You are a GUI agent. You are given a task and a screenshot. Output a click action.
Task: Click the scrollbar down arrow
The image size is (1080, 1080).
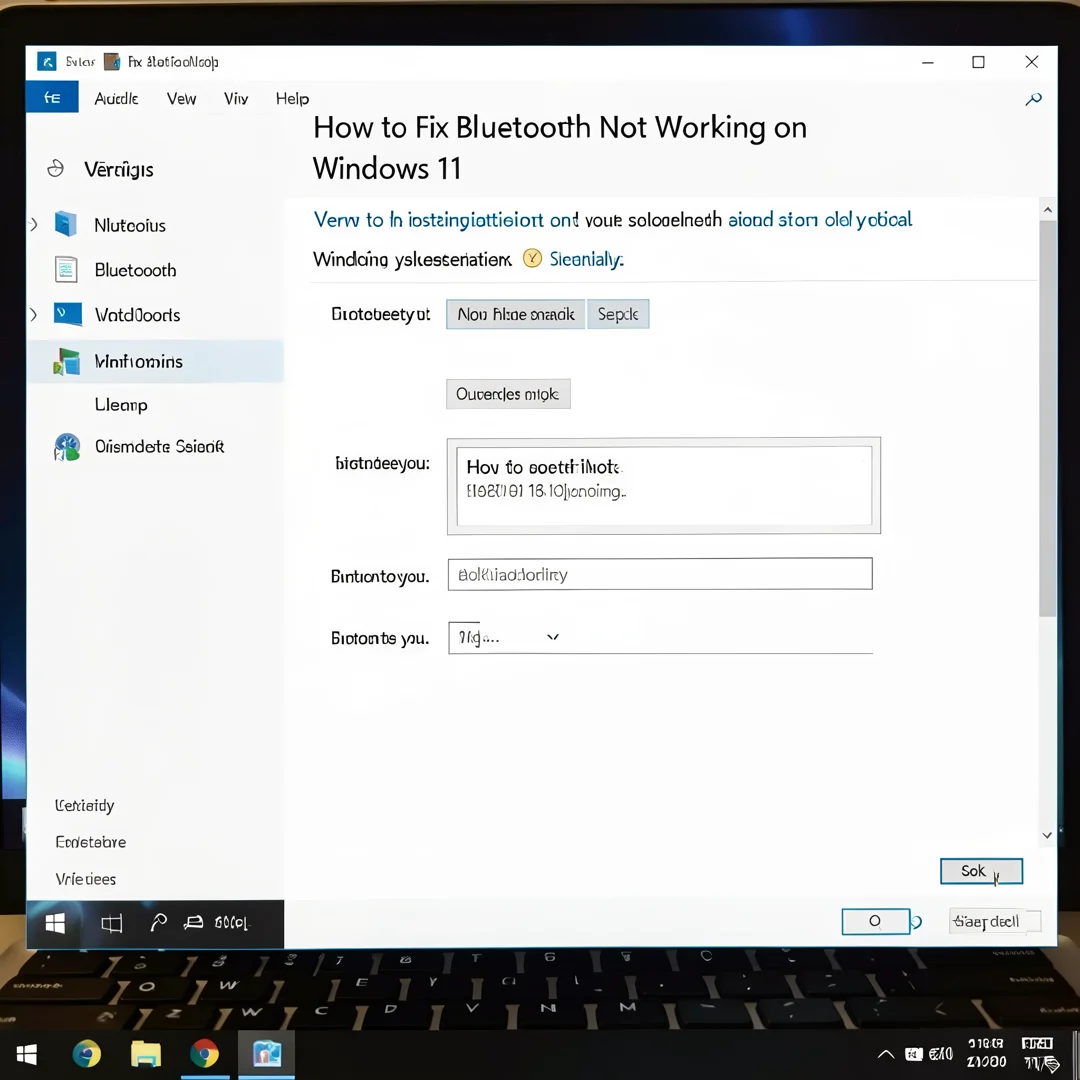(x=1048, y=835)
